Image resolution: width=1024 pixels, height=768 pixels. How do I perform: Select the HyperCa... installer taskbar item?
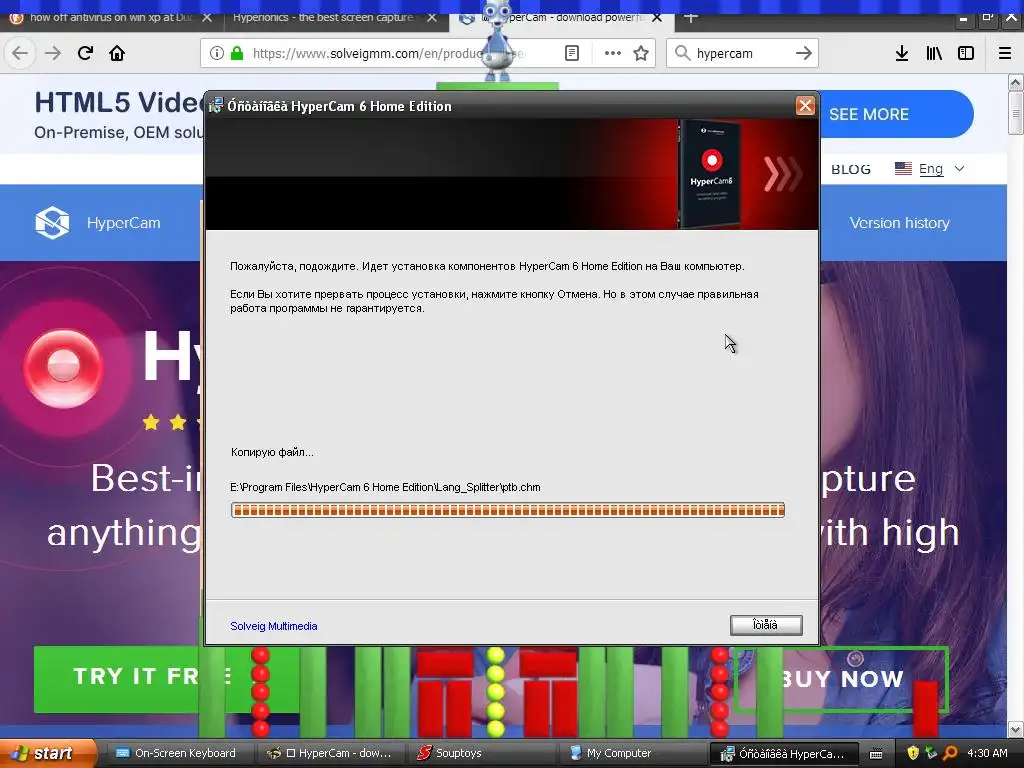click(784, 753)
